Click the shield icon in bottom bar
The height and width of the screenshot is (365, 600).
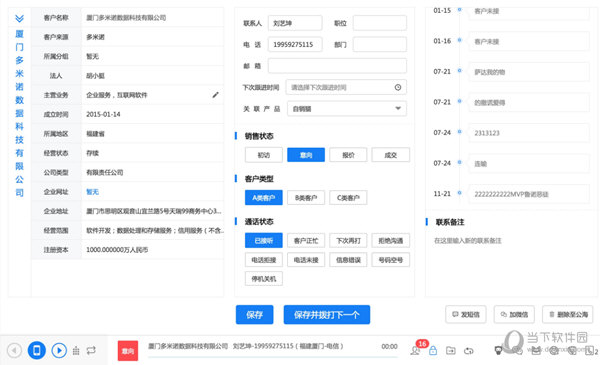coord(498,350)
